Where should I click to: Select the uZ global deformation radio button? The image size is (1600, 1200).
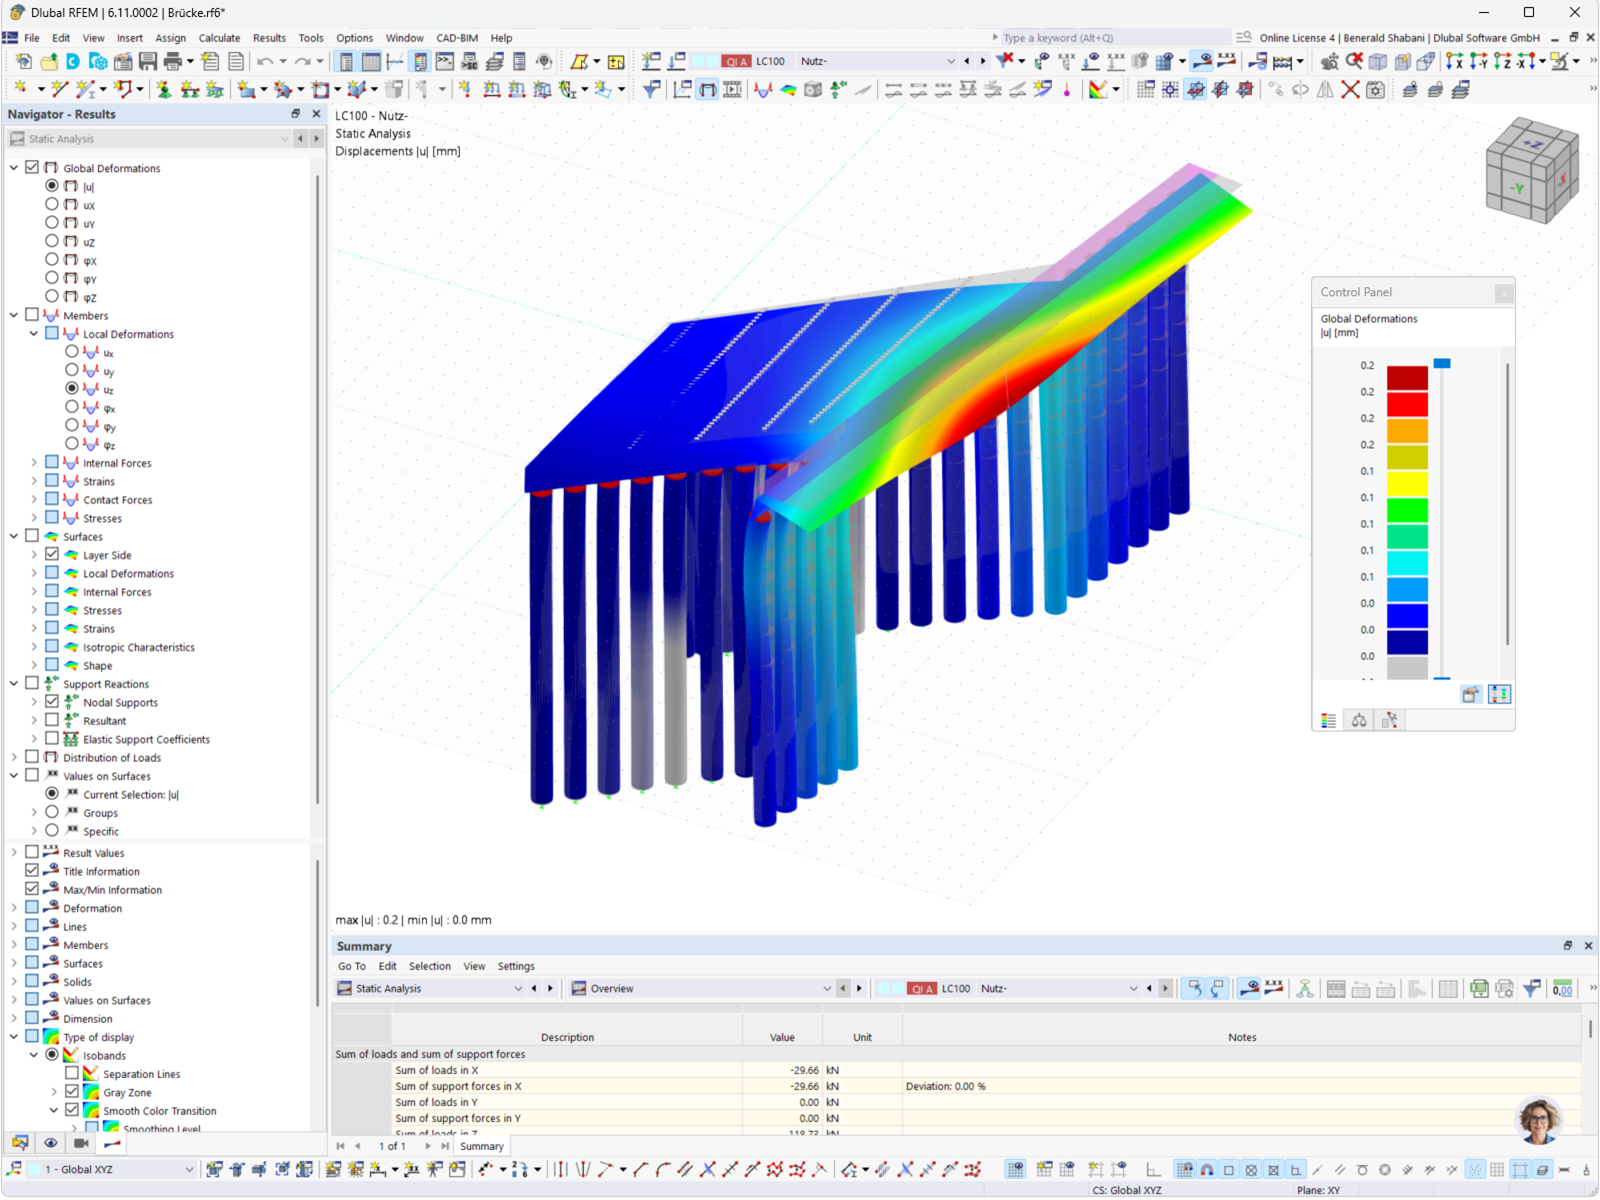[x=52, y=242]
